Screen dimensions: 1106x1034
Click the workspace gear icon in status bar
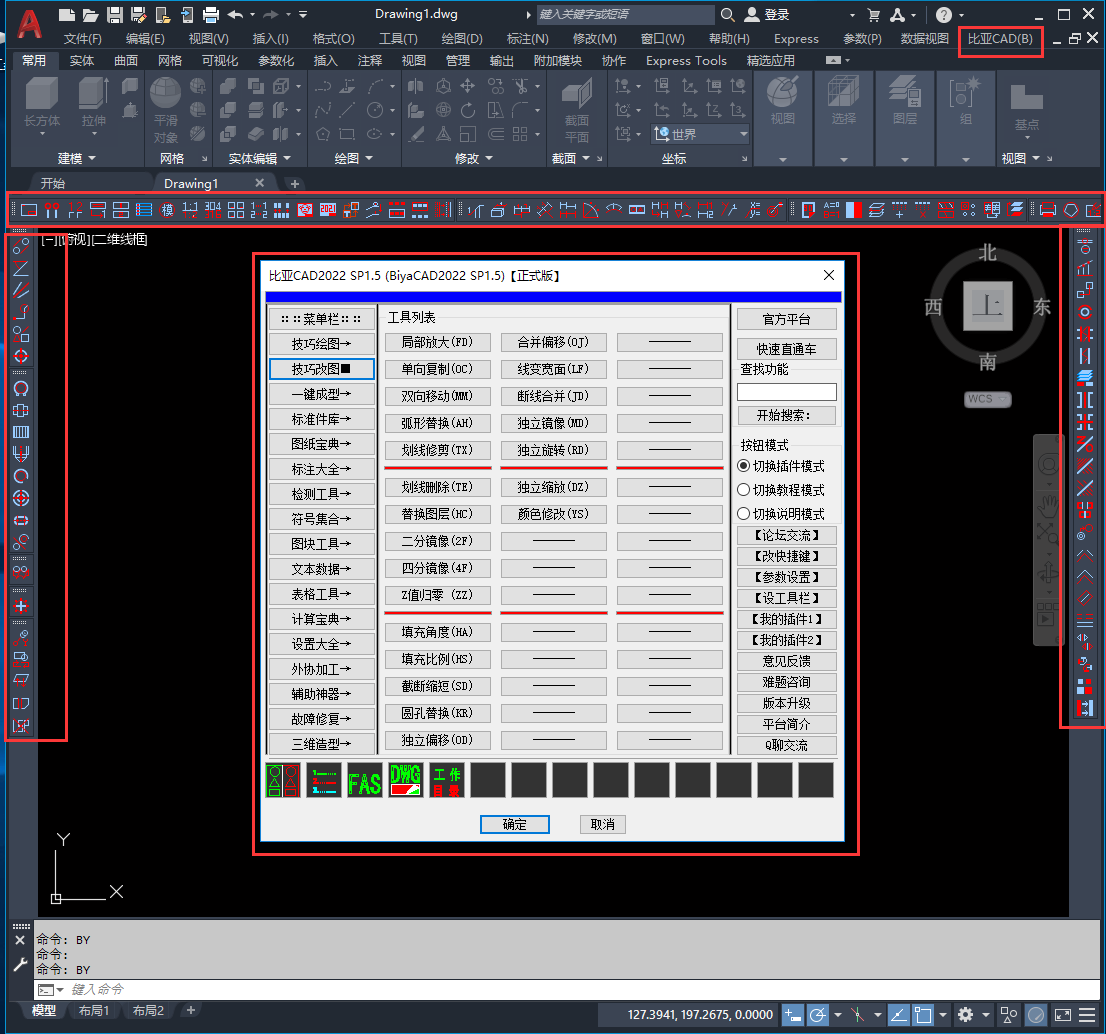pyautogui.click(x=966, y=1015)
